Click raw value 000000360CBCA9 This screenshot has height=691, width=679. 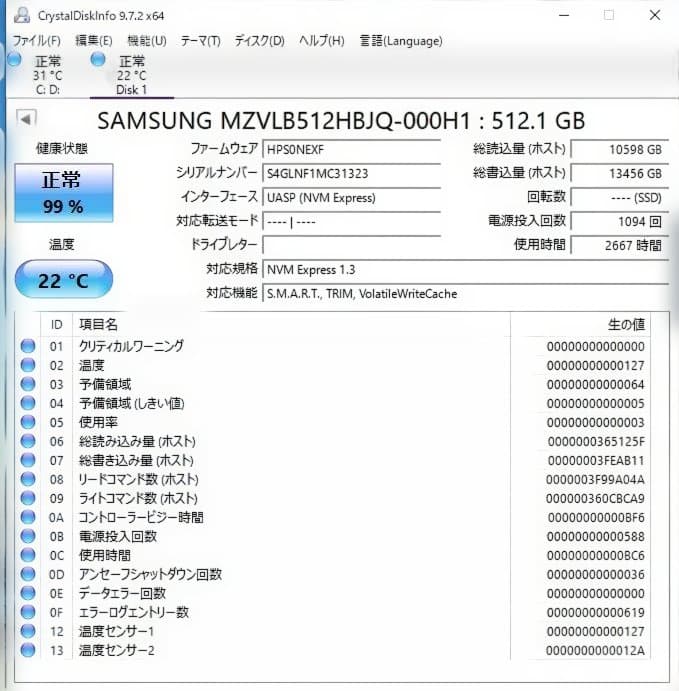(x=595, y=498)
